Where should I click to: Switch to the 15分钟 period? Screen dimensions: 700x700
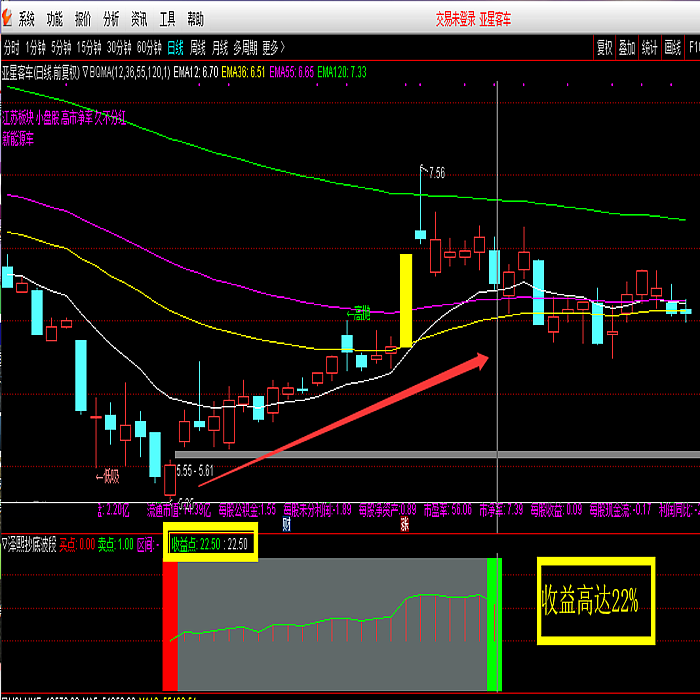89,47
